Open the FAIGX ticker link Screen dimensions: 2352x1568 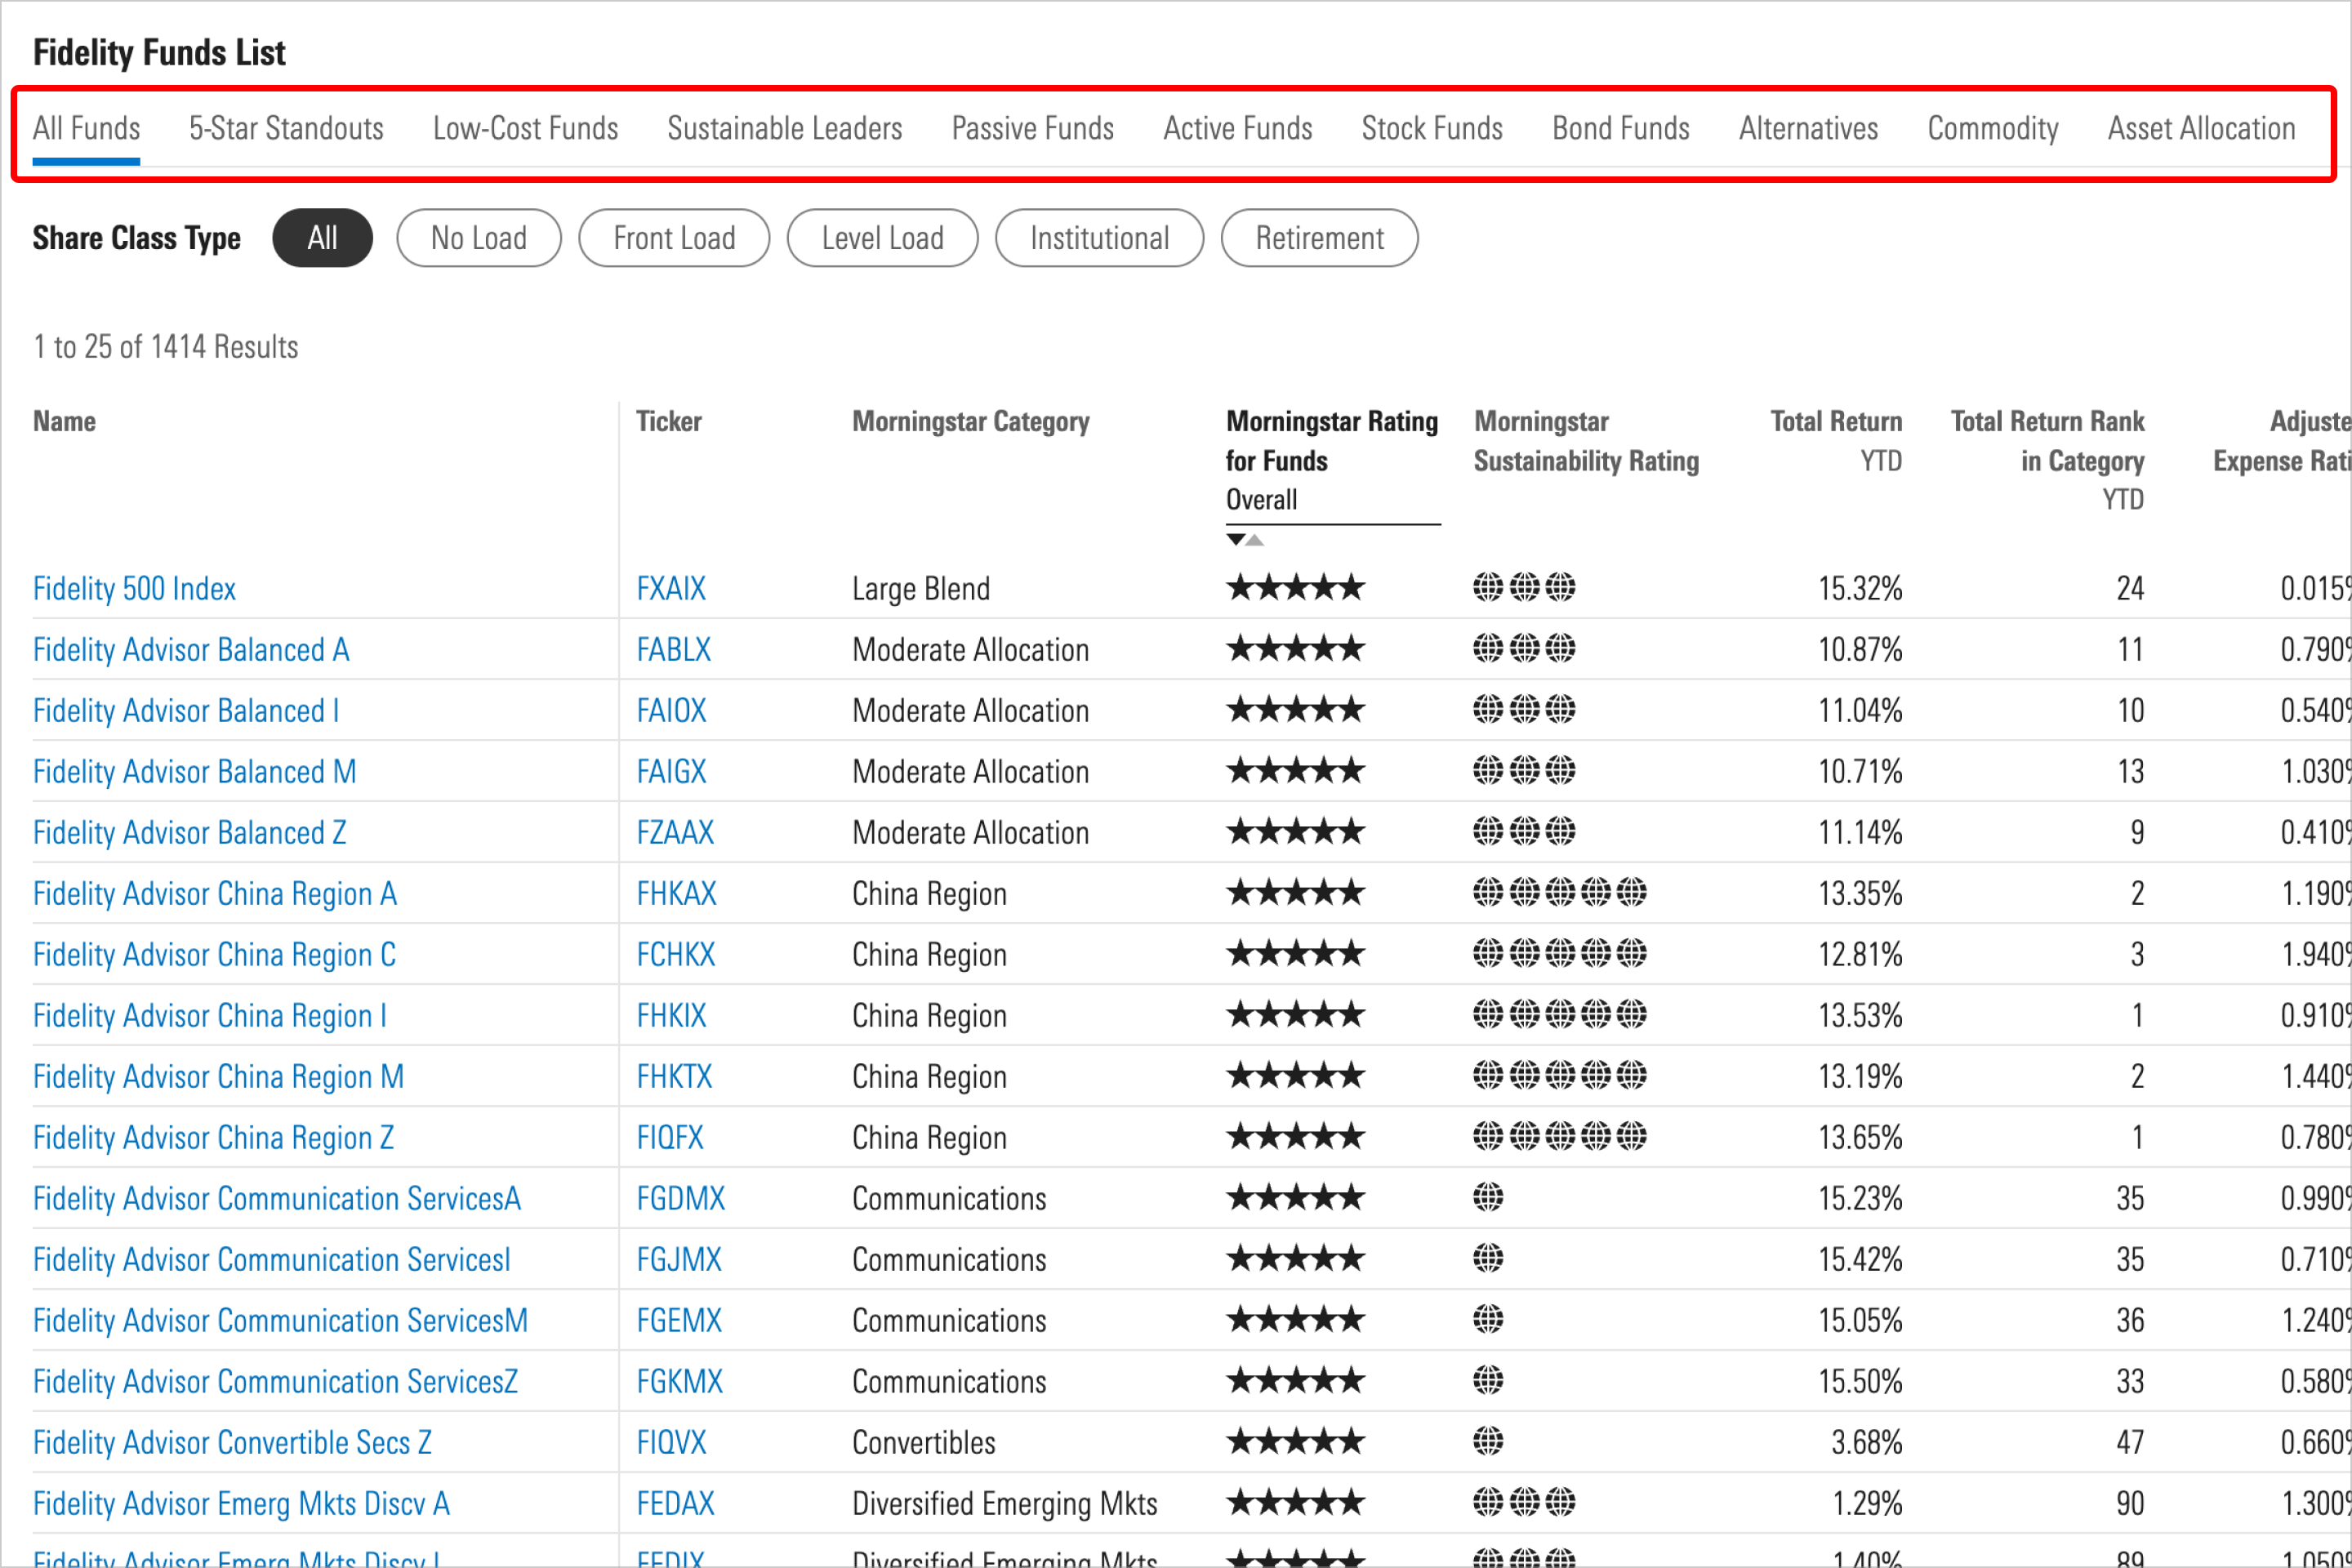pos(671,771)
